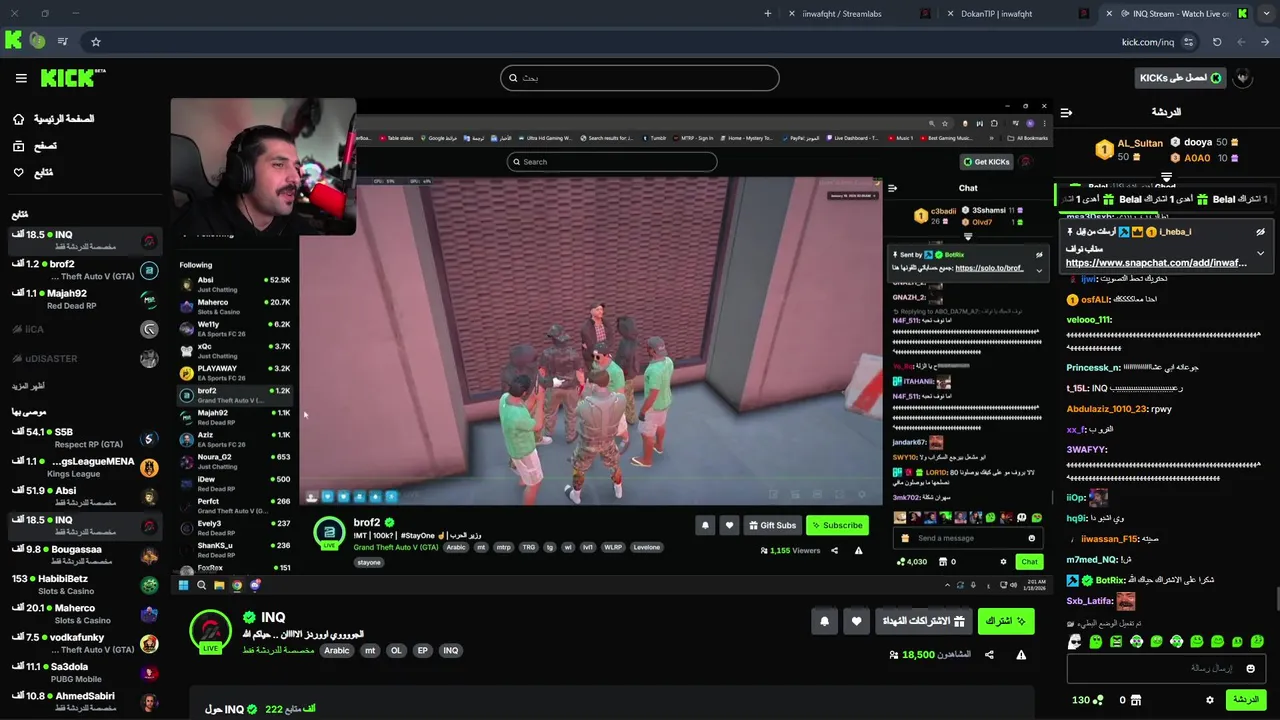Image resolution: width=1280 pixels, height=720 pixels.
Task: Open the emoji picker in chat input
Action: pyautogui.click(x=1250, y=668)
